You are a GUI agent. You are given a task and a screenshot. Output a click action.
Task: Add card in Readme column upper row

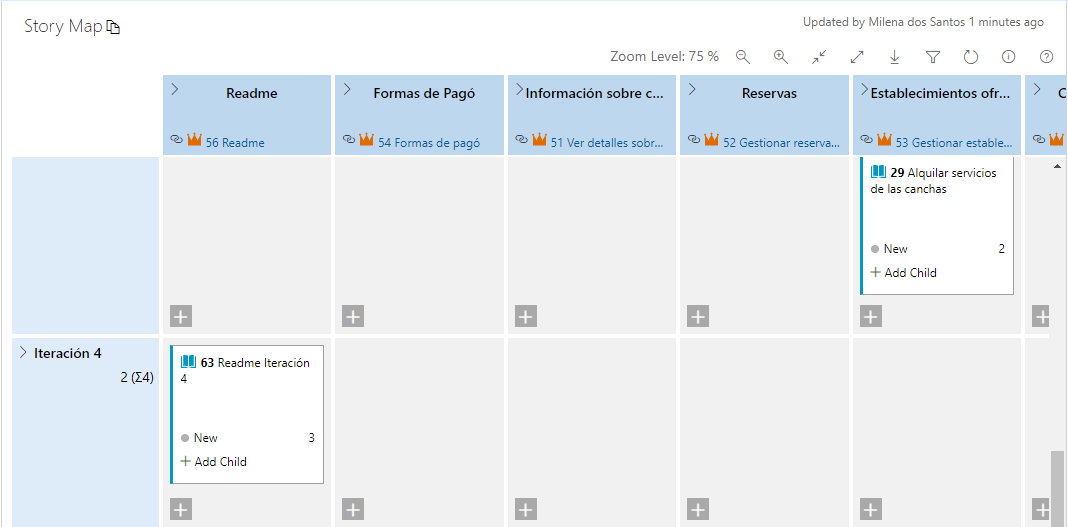pyautogui.click(x=180, y=317)
